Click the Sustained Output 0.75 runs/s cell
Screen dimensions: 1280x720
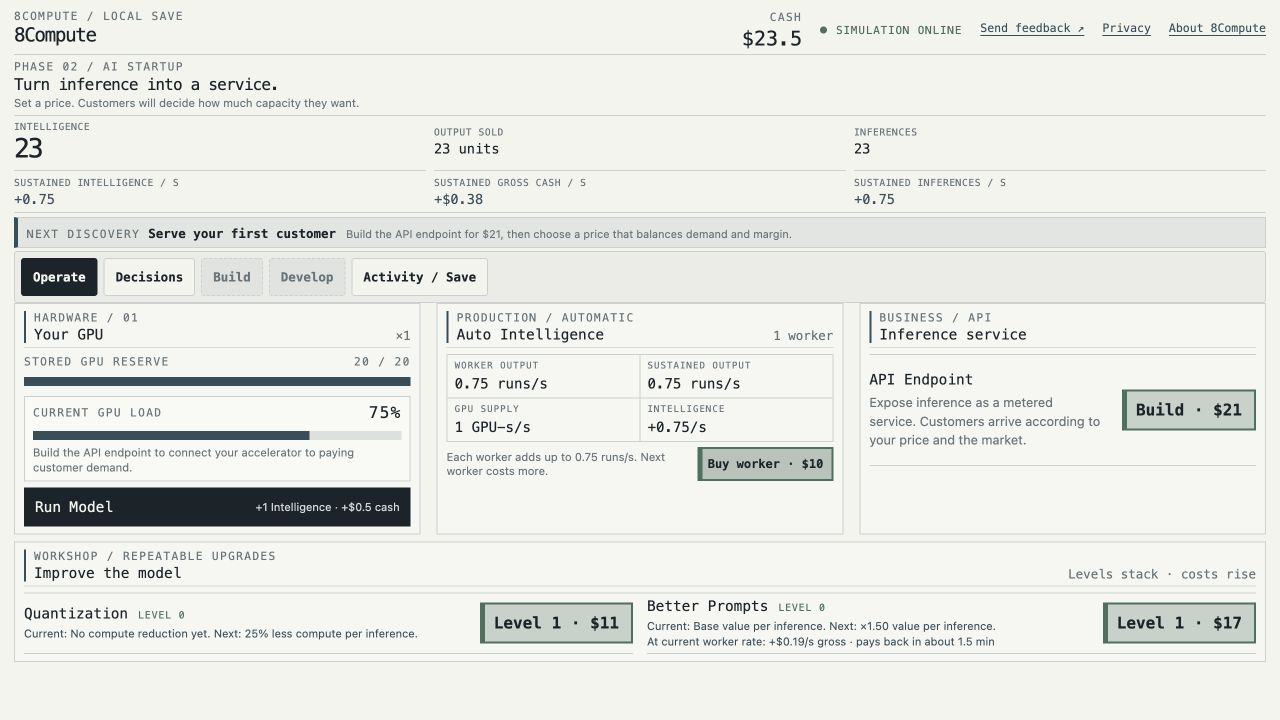(736, 376)
